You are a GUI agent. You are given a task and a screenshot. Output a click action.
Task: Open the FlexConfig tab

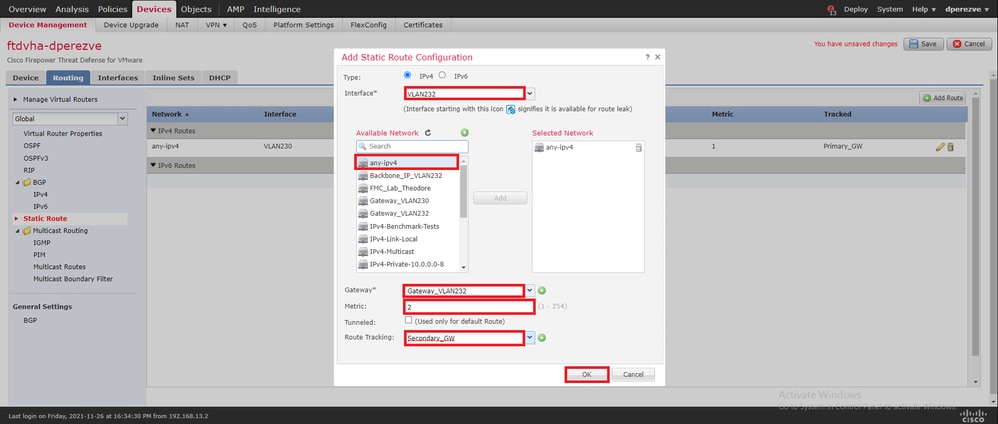pos(369,25)
